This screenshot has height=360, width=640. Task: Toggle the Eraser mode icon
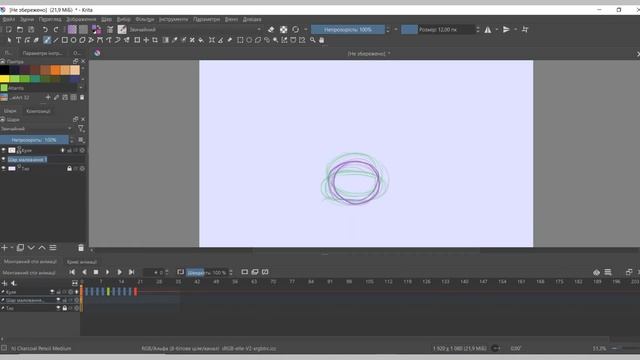271,29
